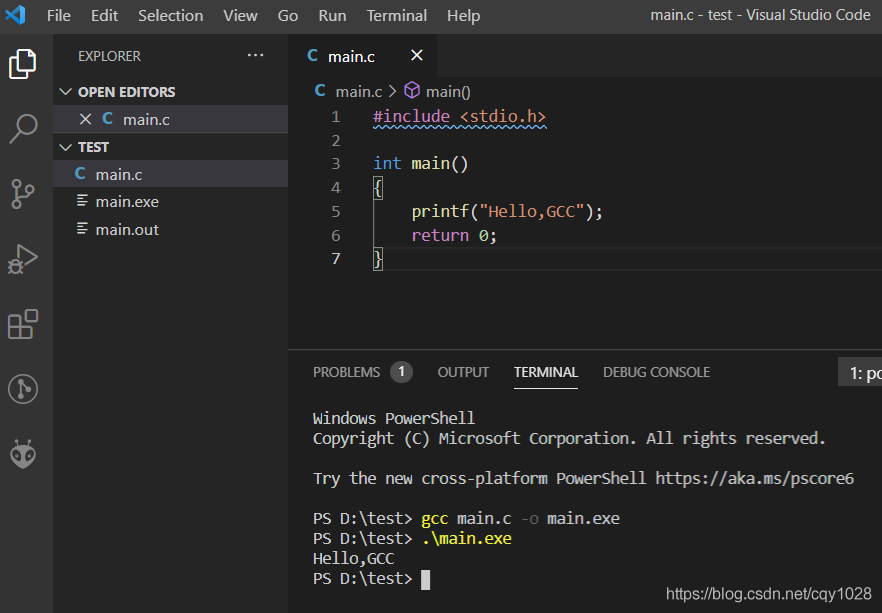Viewport: 882px width, 613px height.
Task: Click the problems count badge 1
Action: point(402,372)
